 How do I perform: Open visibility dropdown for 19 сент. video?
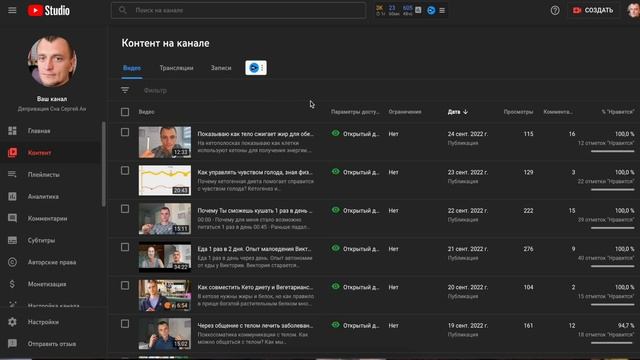(355, 325)
